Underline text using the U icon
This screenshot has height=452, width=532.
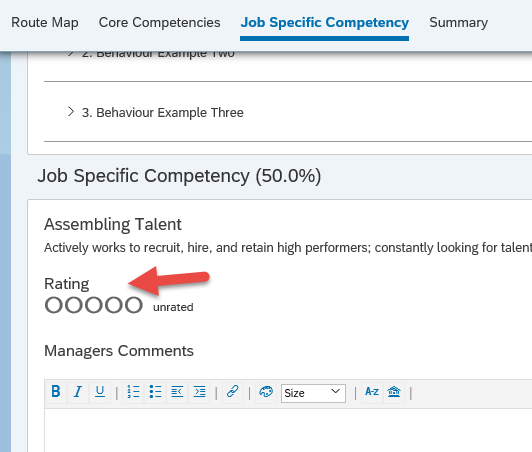tap(100, 392)
